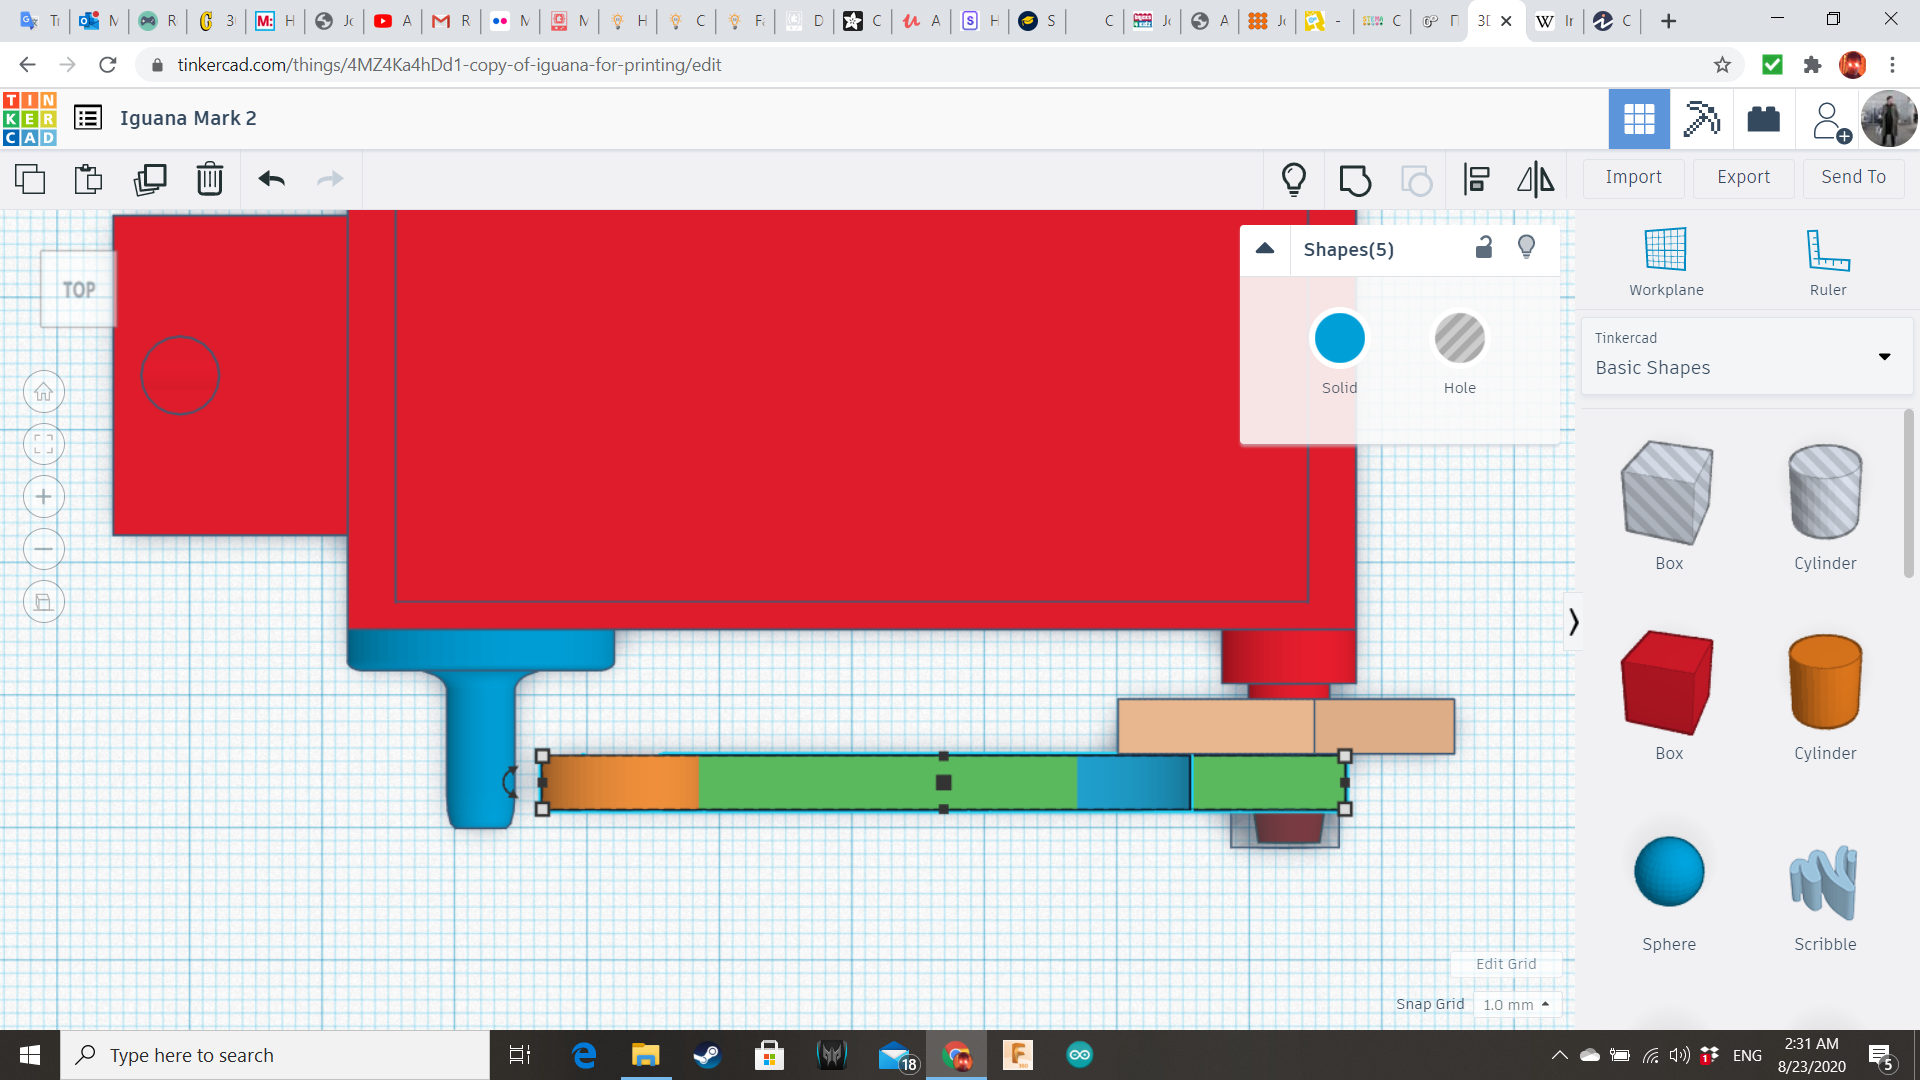Click the Duplicate and repeat icon

(150, 179)
